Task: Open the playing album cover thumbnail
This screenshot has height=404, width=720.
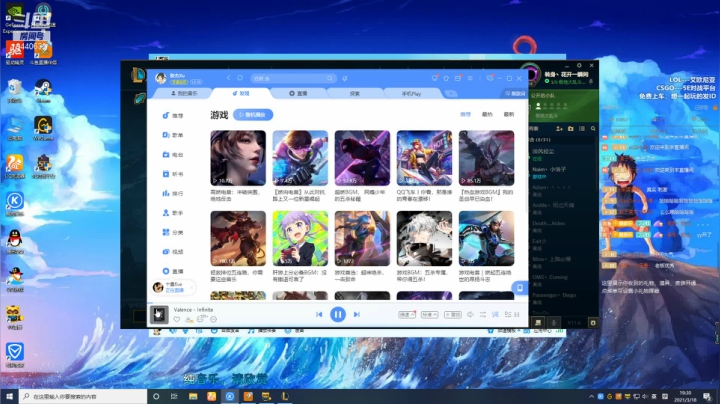Action: tap(159, 315)
